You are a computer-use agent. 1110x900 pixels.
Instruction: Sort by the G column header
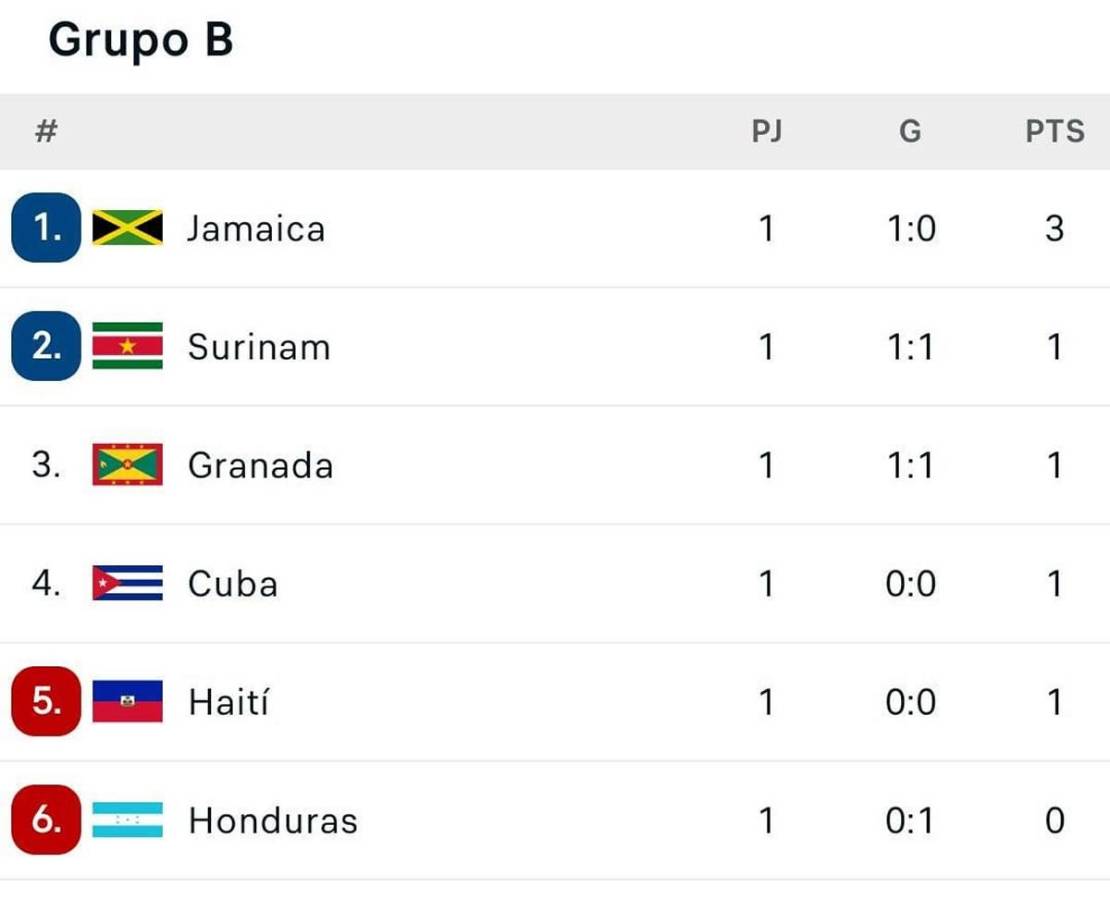[910, 131]
